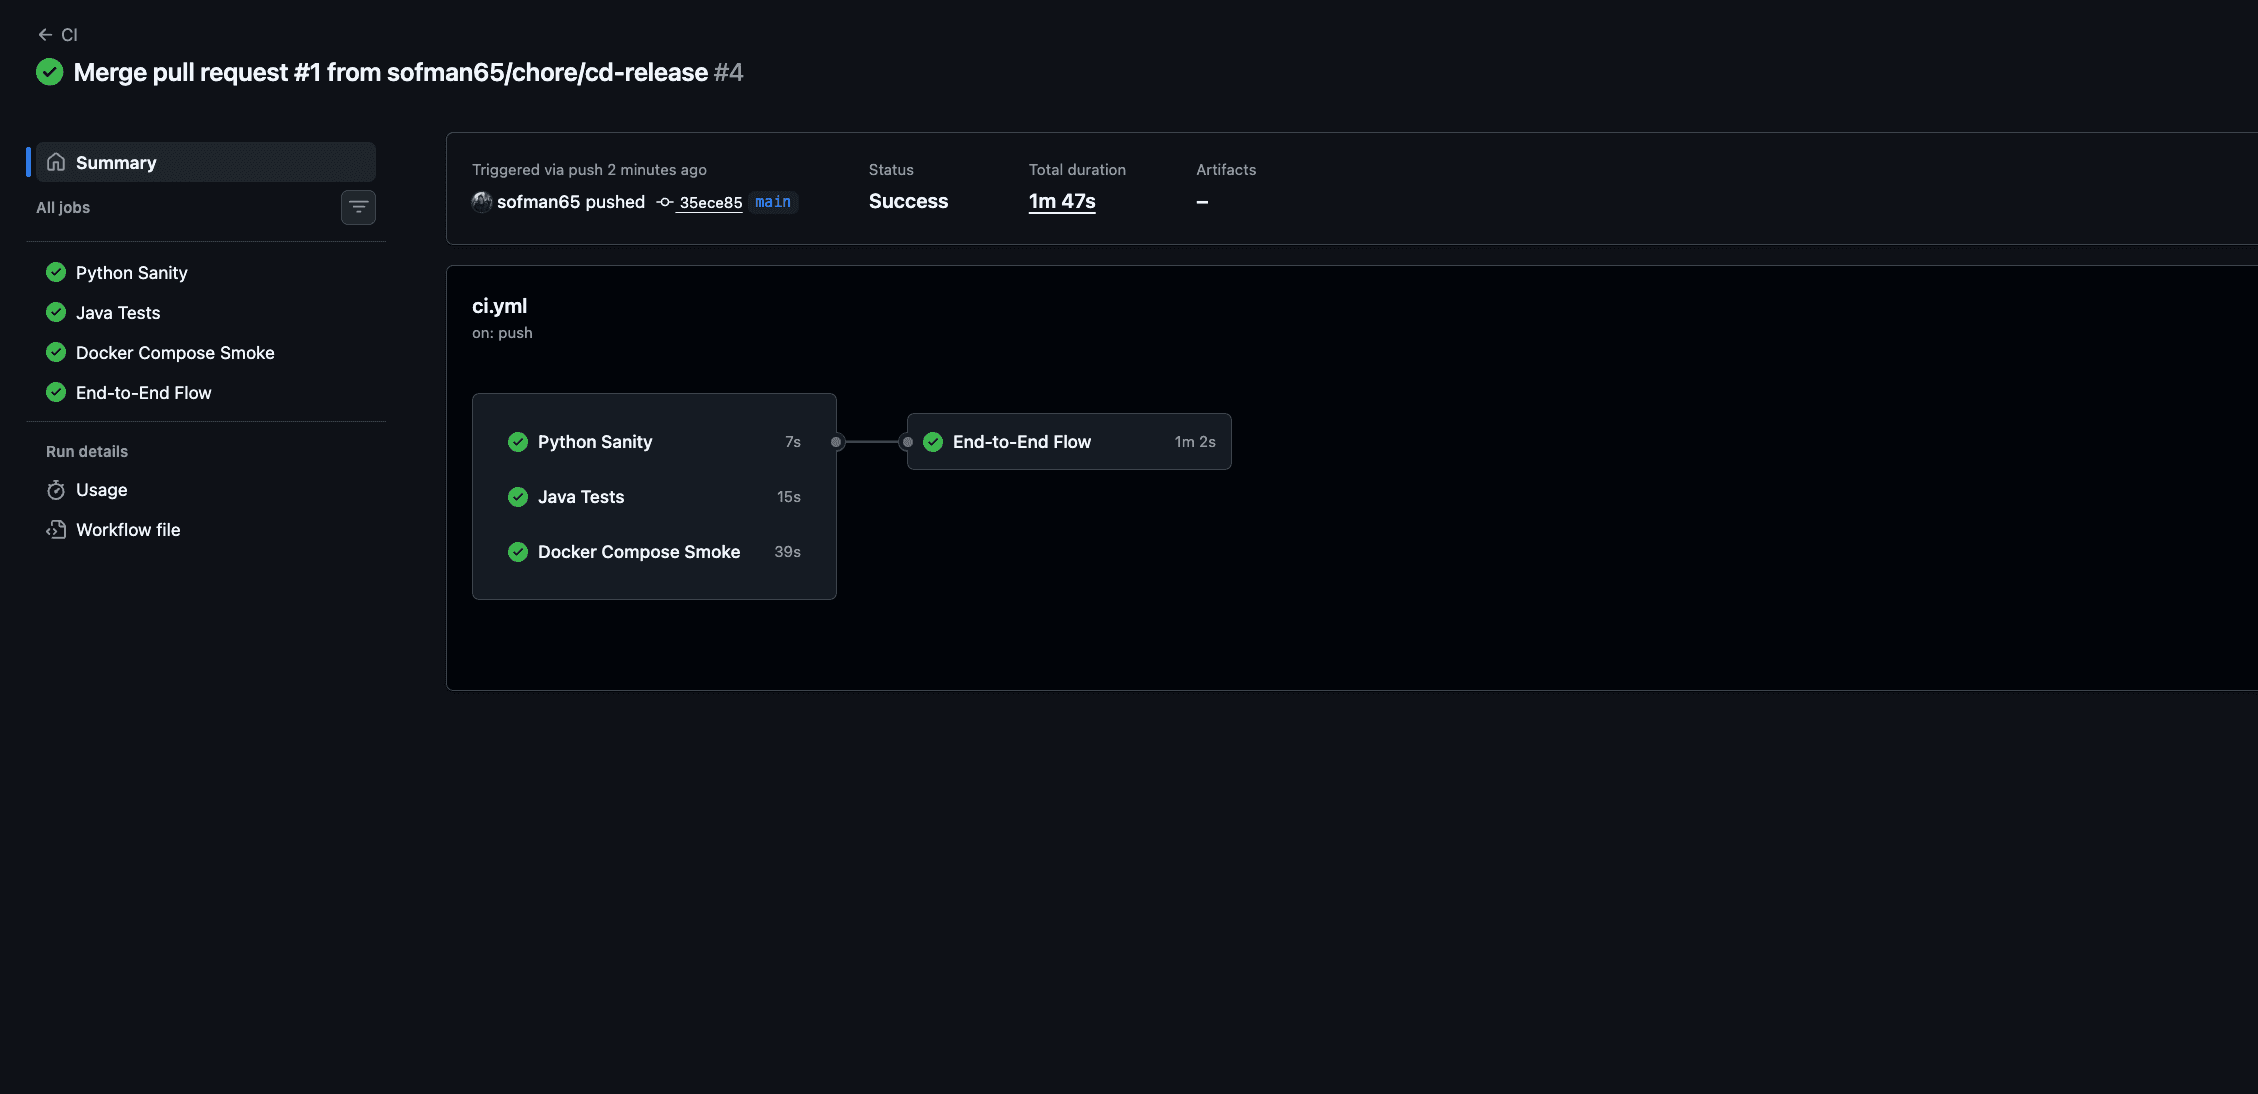Click the back arrow to CI
Screen dimensions: 2258x1094
click(45, 35)
